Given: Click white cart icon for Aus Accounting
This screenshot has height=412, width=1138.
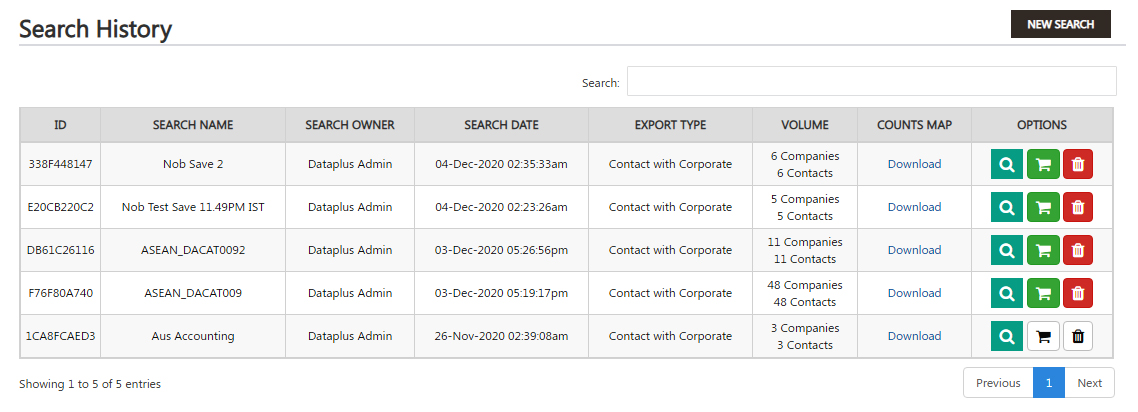Looking at the screenshot, I should click(1043, 337).
